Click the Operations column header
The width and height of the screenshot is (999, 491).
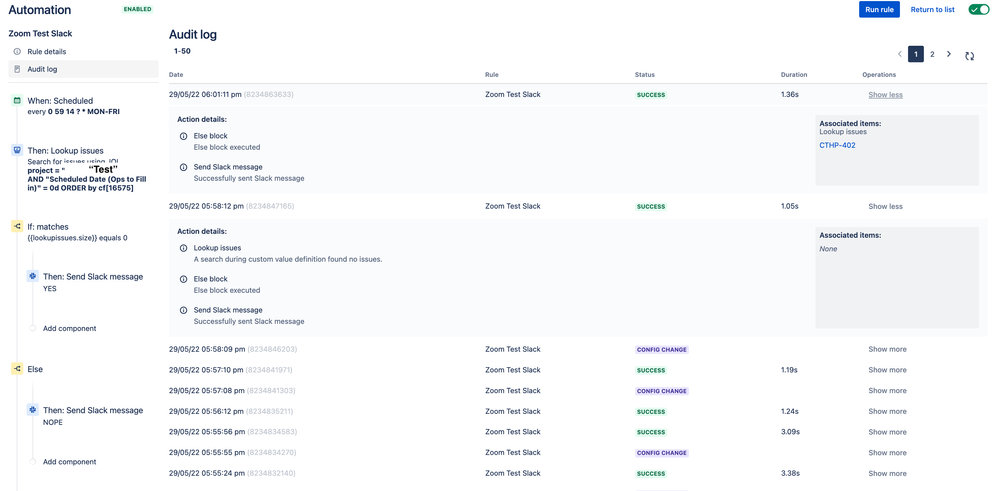[879, 75]
